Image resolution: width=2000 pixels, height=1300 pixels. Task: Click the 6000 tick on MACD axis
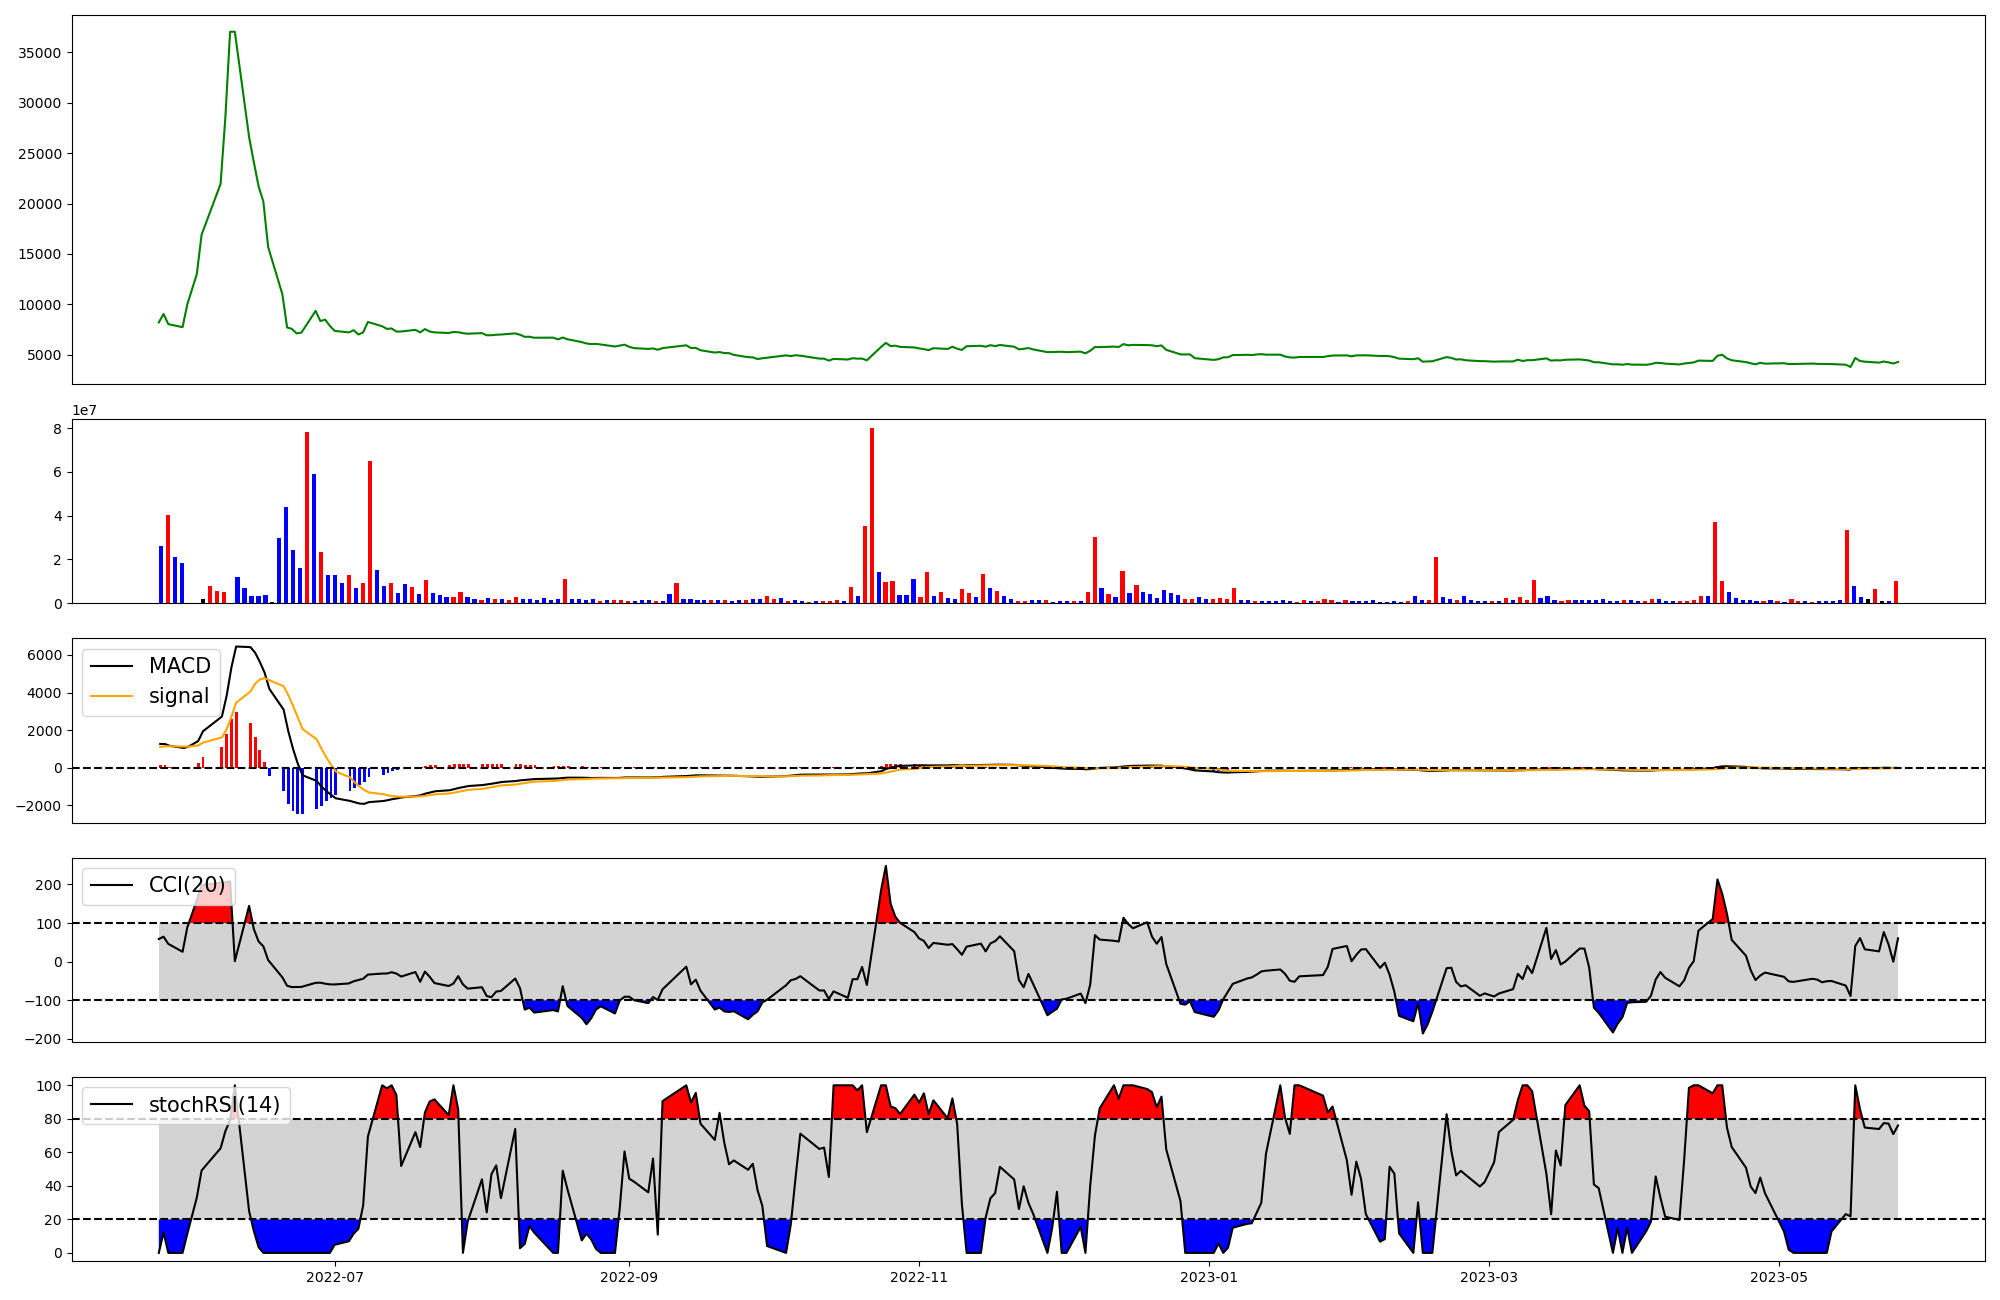[45, 655]
